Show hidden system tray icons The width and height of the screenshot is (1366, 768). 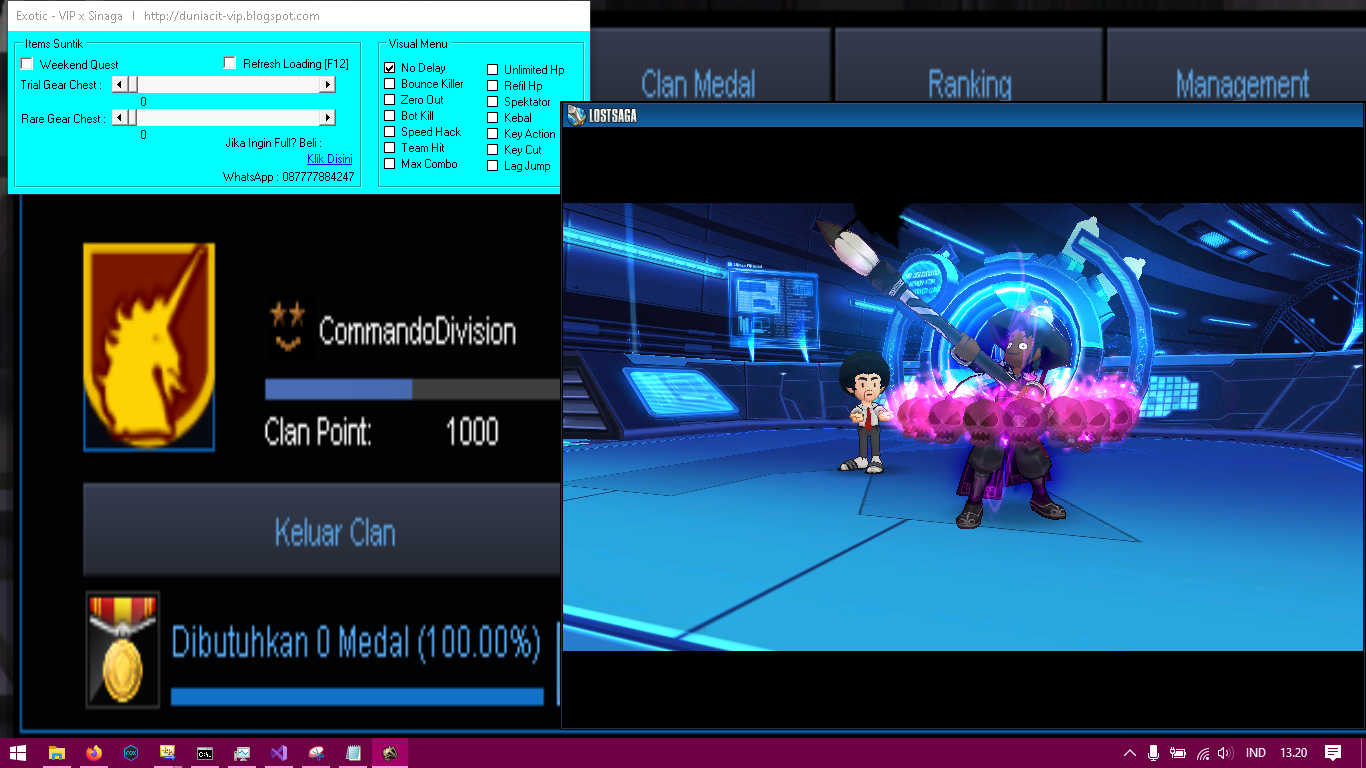(1130, 753)
